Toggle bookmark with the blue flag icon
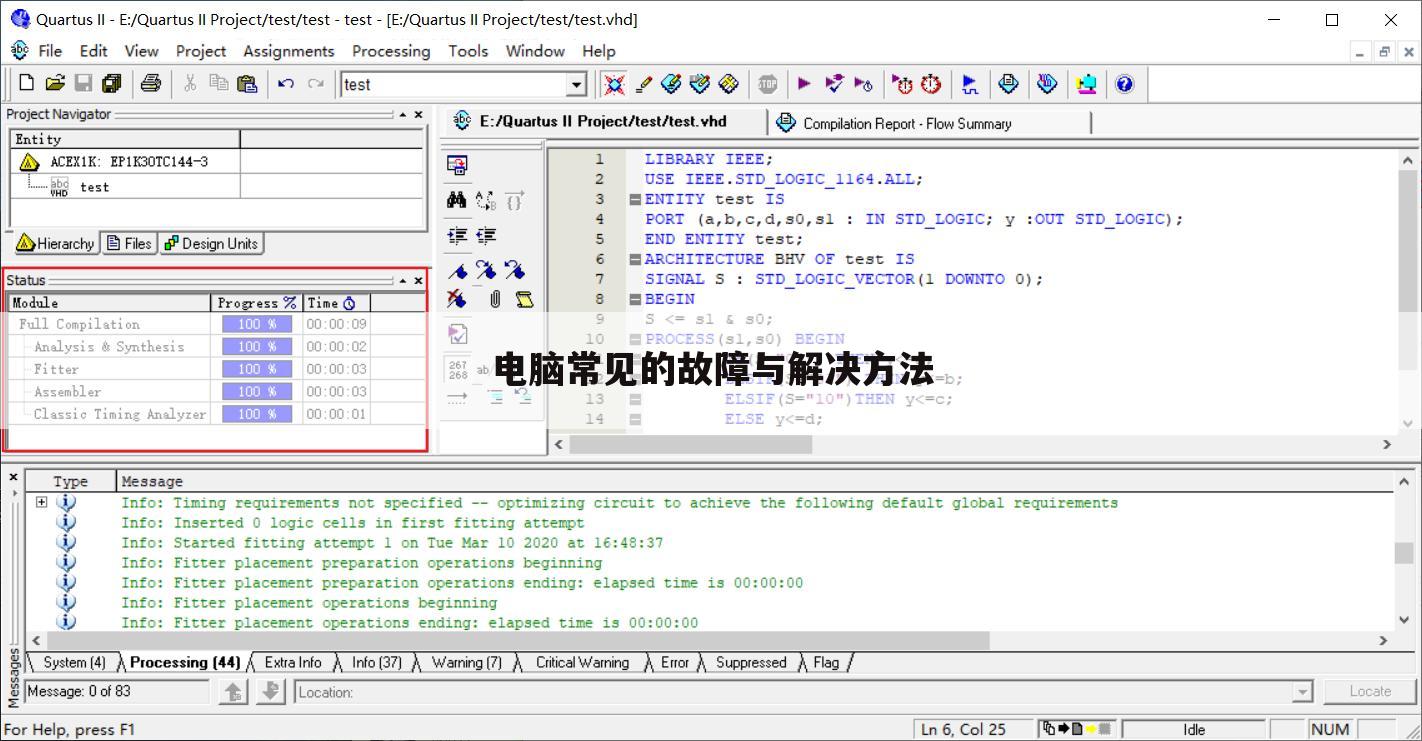This screenshot has width=1422, height=741. point(457,270)
